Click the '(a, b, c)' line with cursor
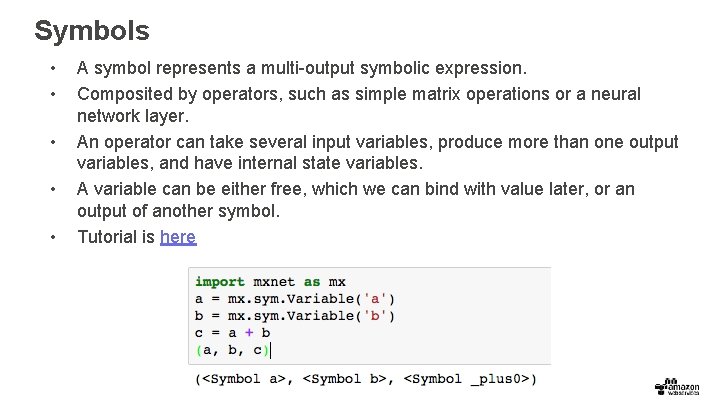 tap(232, 350)
